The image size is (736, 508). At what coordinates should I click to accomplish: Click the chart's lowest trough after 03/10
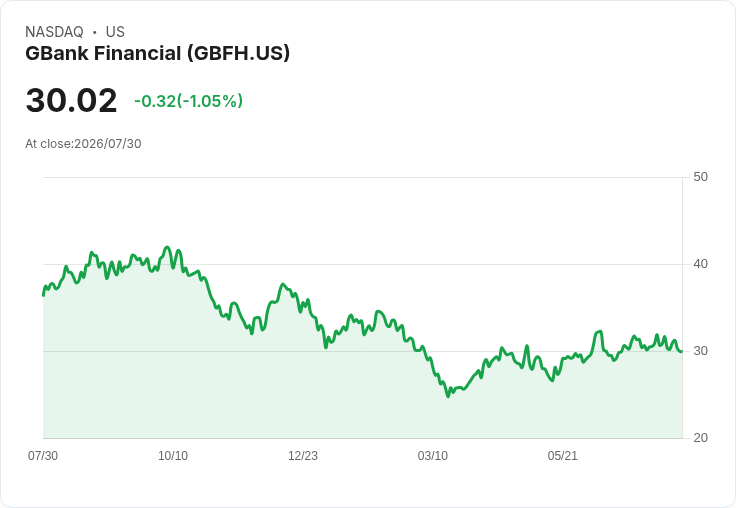click(x=448, y=396)
